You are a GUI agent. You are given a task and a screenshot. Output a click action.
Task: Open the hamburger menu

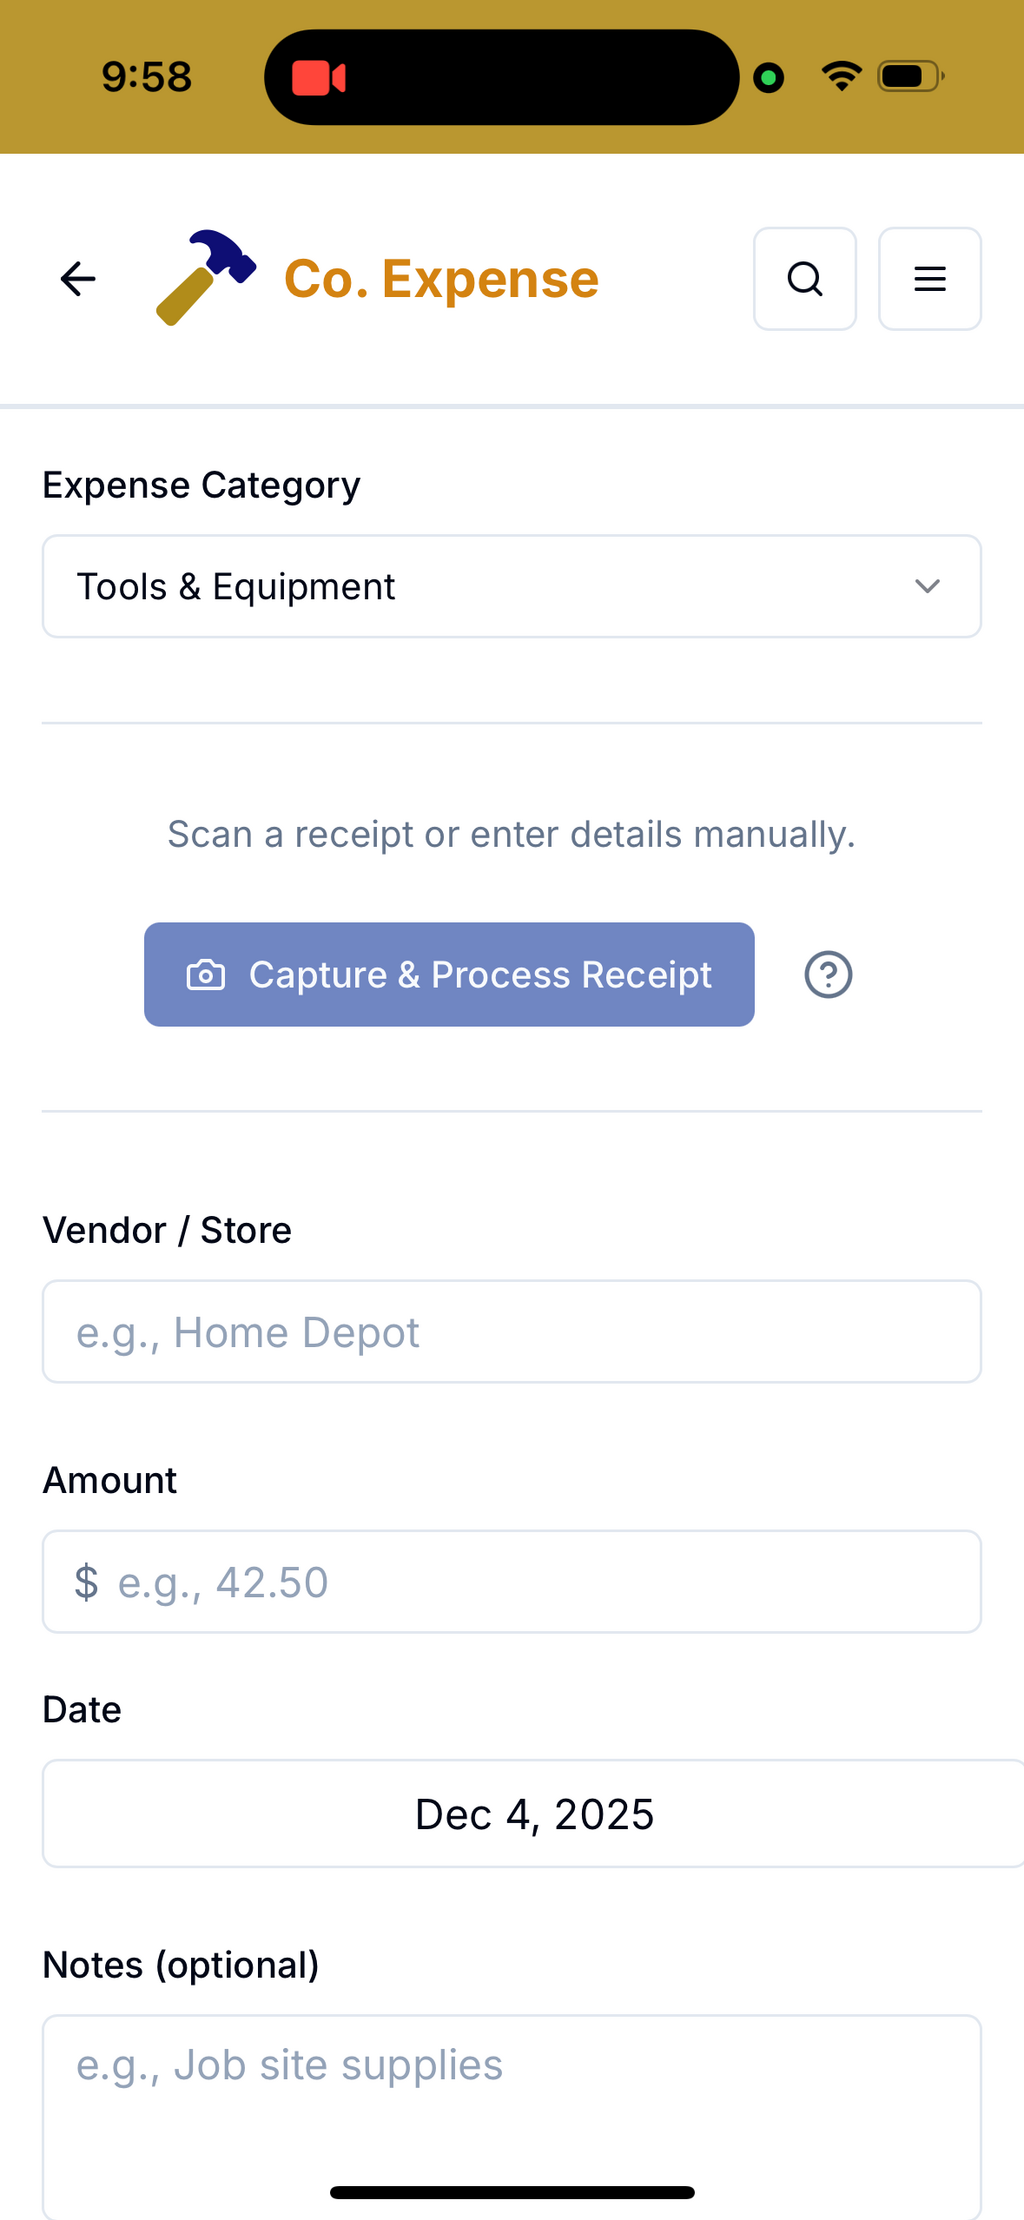930,279
